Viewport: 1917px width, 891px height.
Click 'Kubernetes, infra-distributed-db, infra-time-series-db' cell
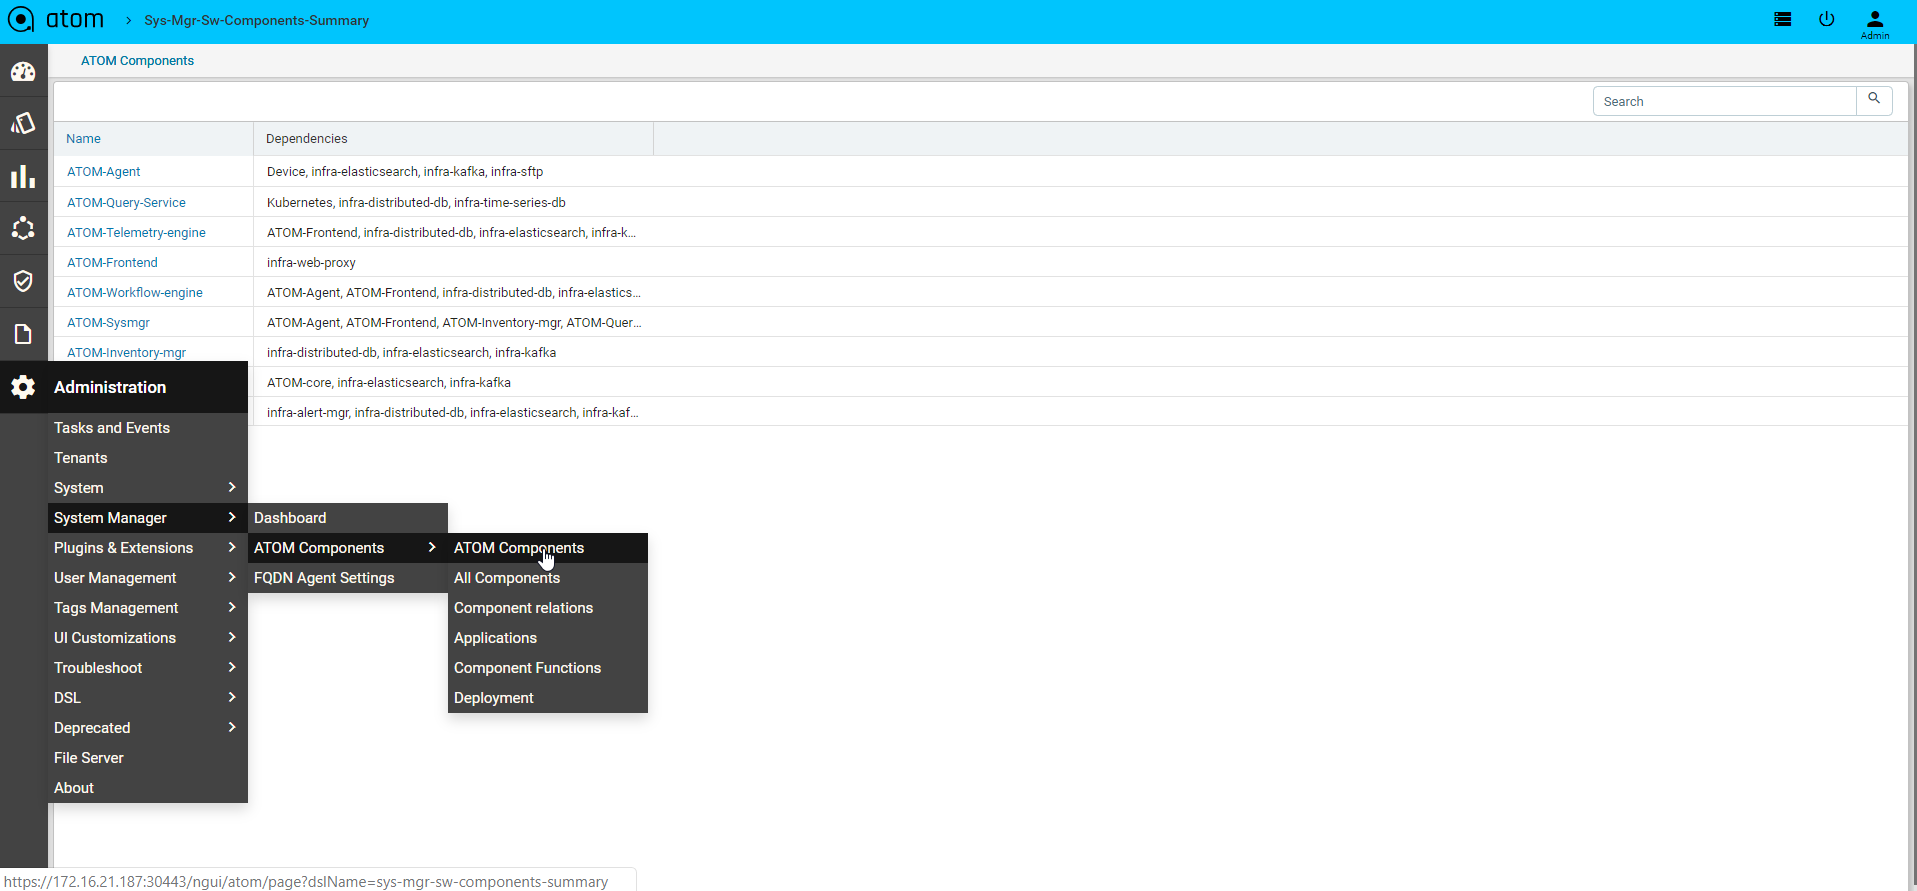pyautogui.click(x=416, y=203)
